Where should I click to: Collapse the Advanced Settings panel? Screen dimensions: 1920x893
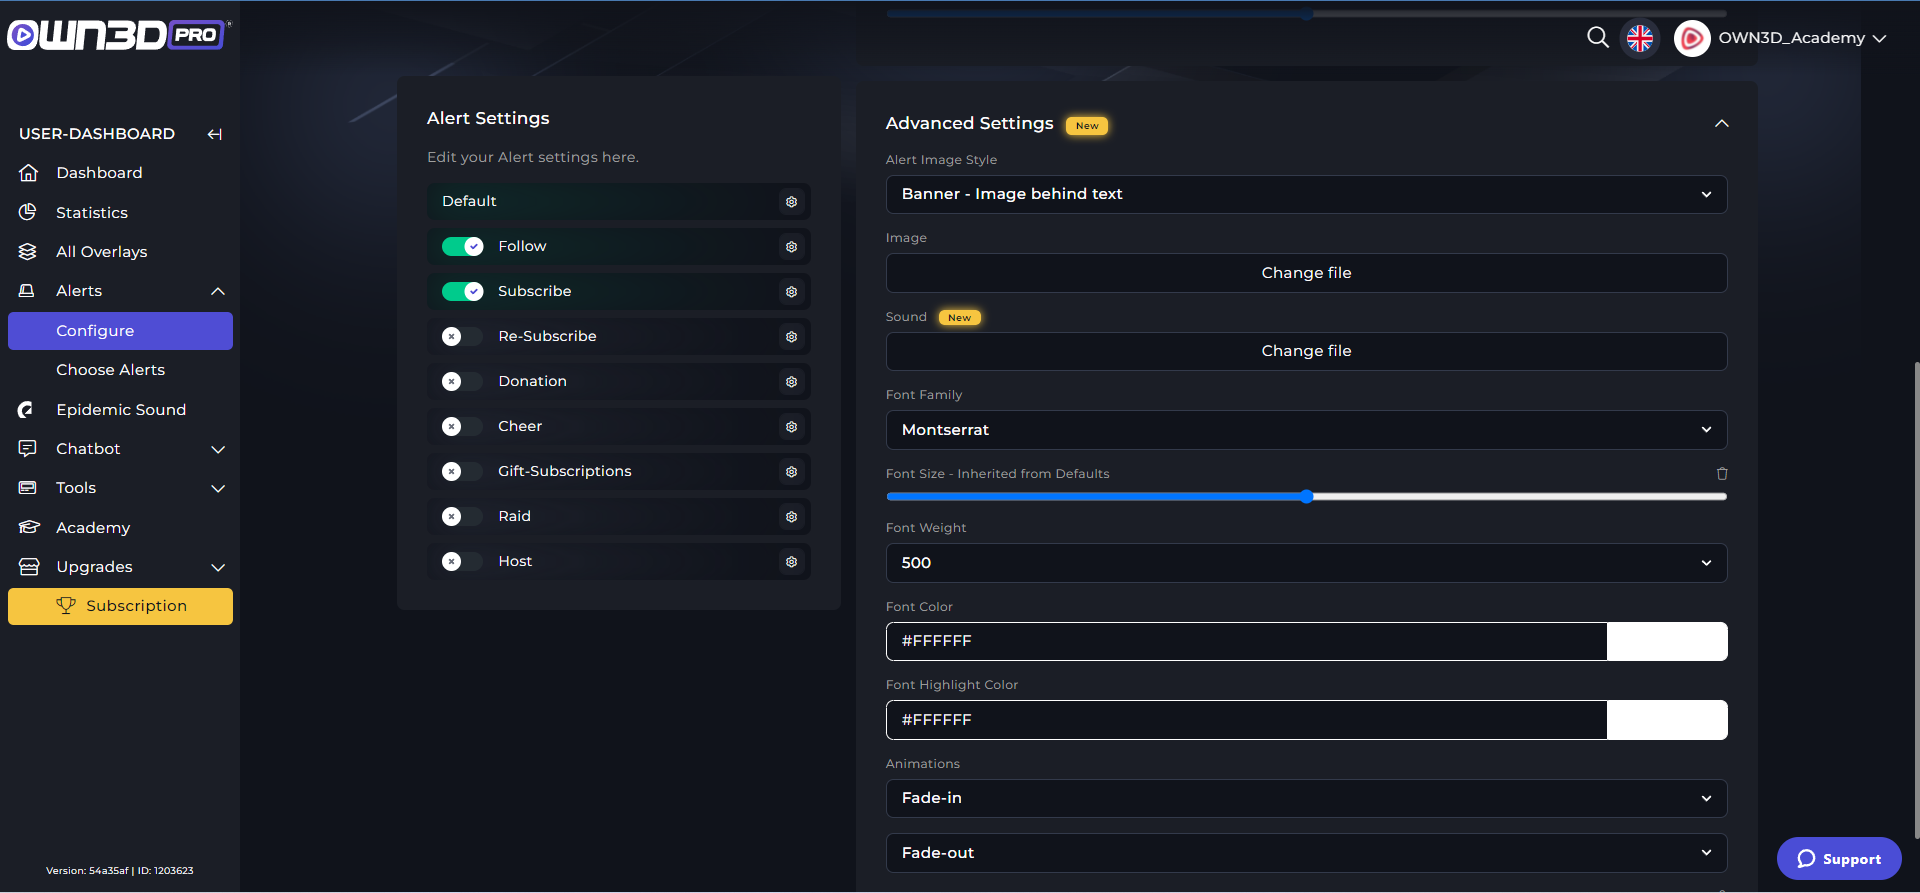click(x=1721, y=124)
